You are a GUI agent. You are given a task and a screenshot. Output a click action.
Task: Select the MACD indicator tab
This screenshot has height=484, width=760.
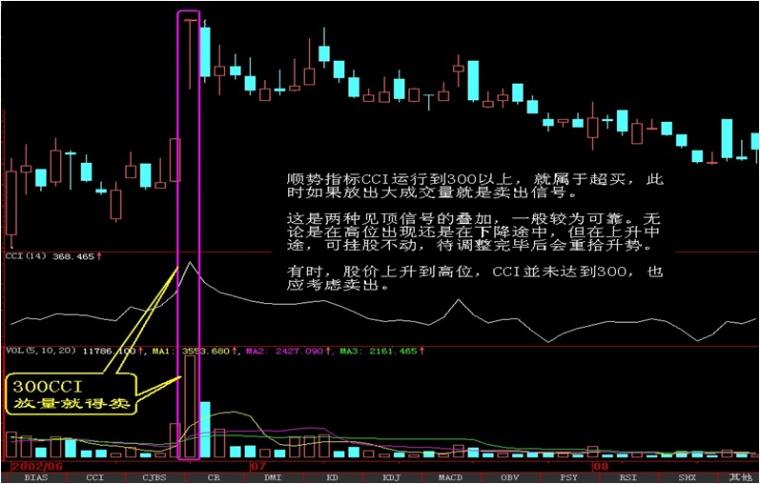click(450, 478)
